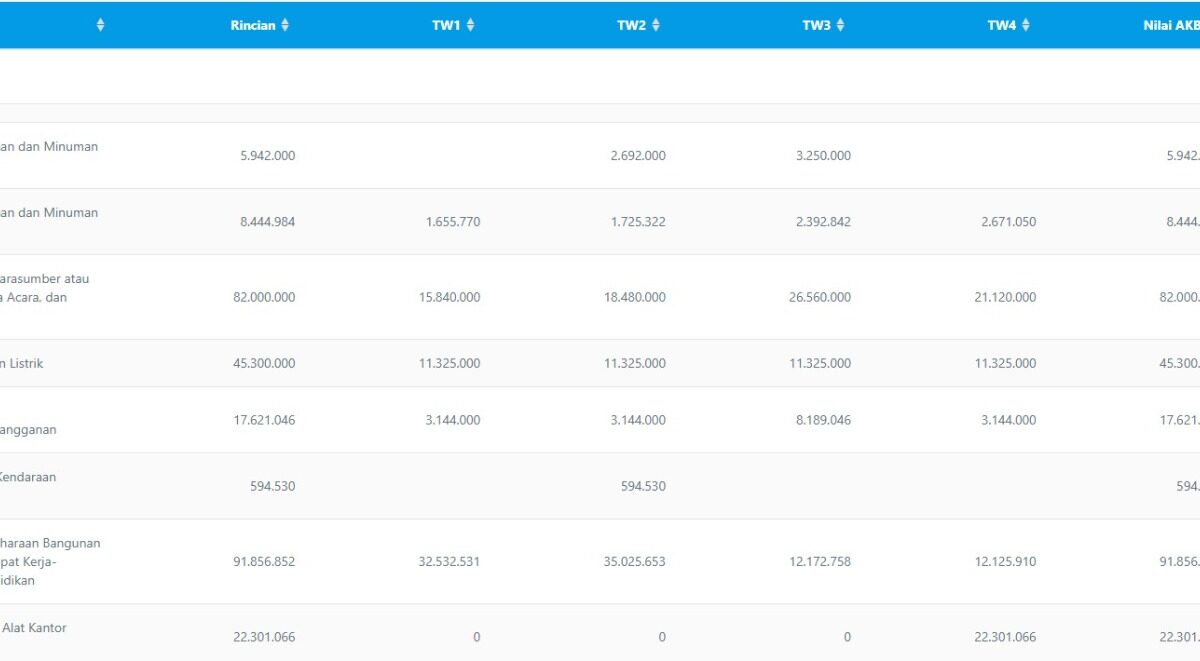Select the 32.532.531 cell under TW1
The height and width of the screenshot is (661, 1200).
pyautogui.click(x=449, y=561)
